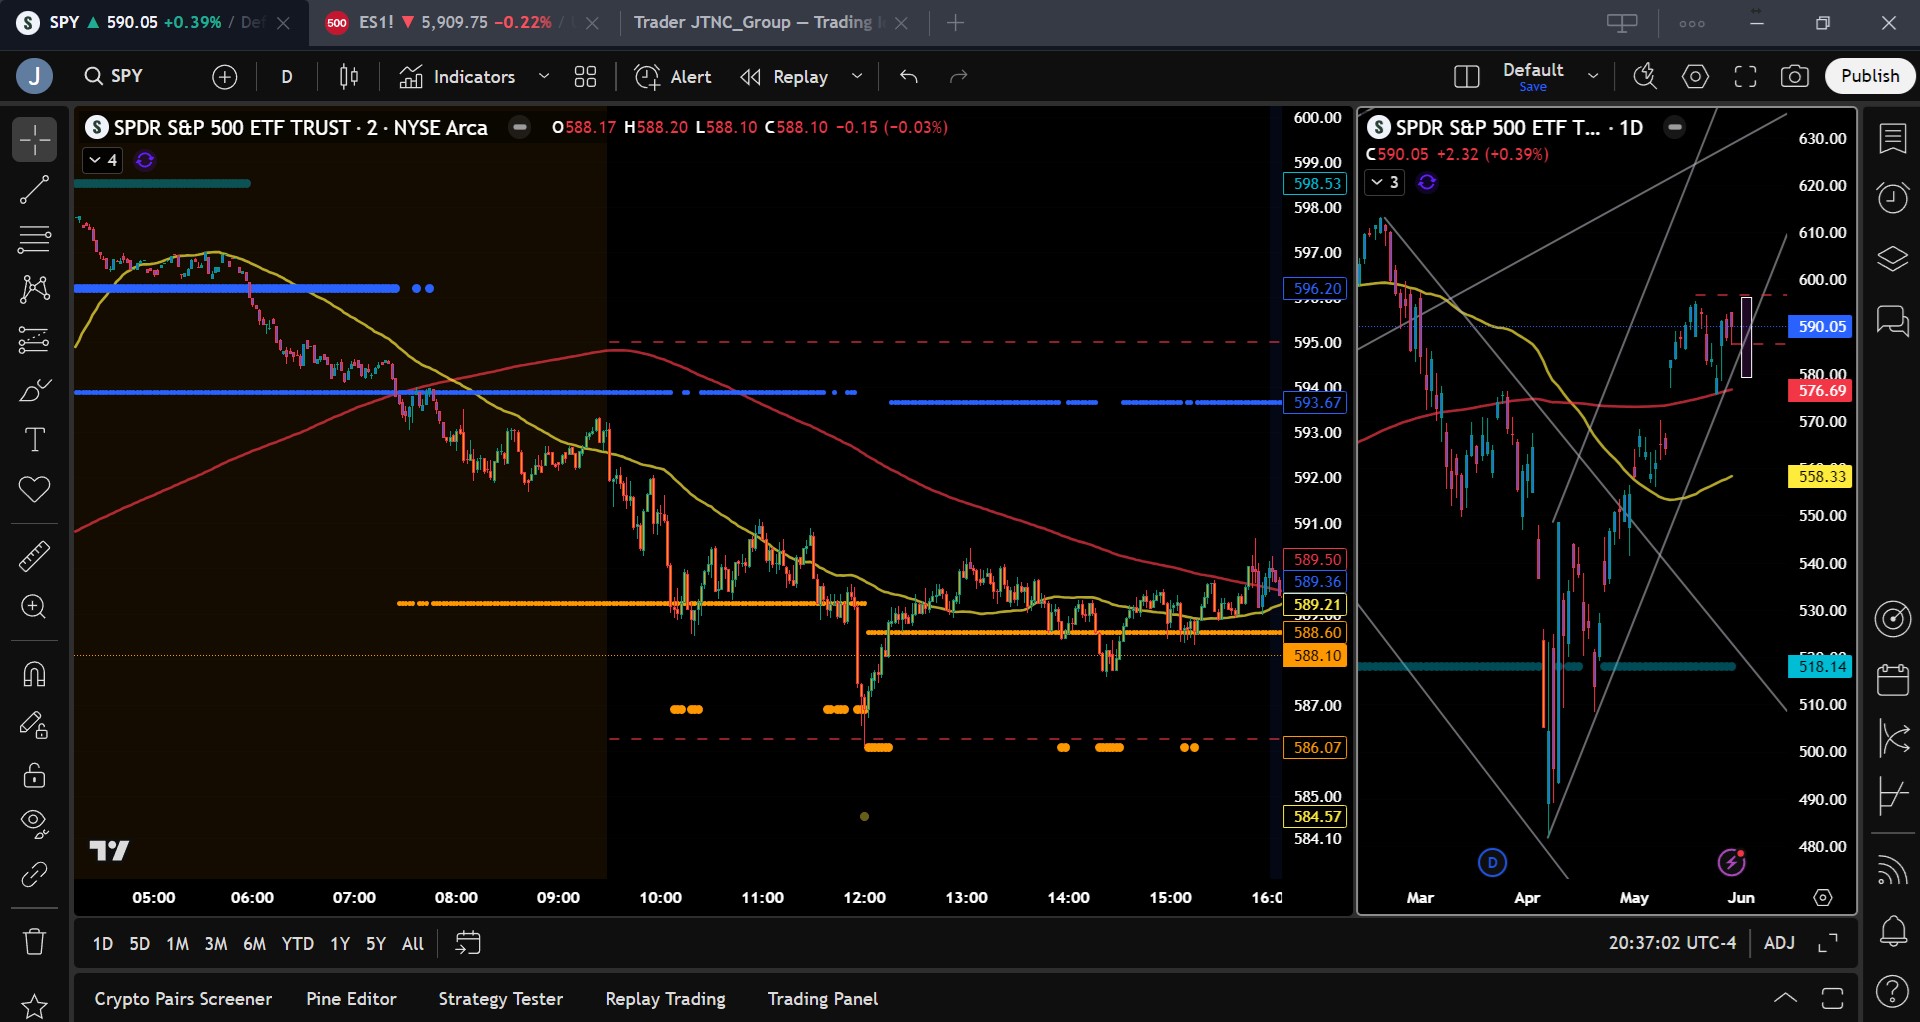Image resolution: width=1920 pixels, height=1022 pixels.
Task: Open the forecasting and measurement tools
Action: 34,340
